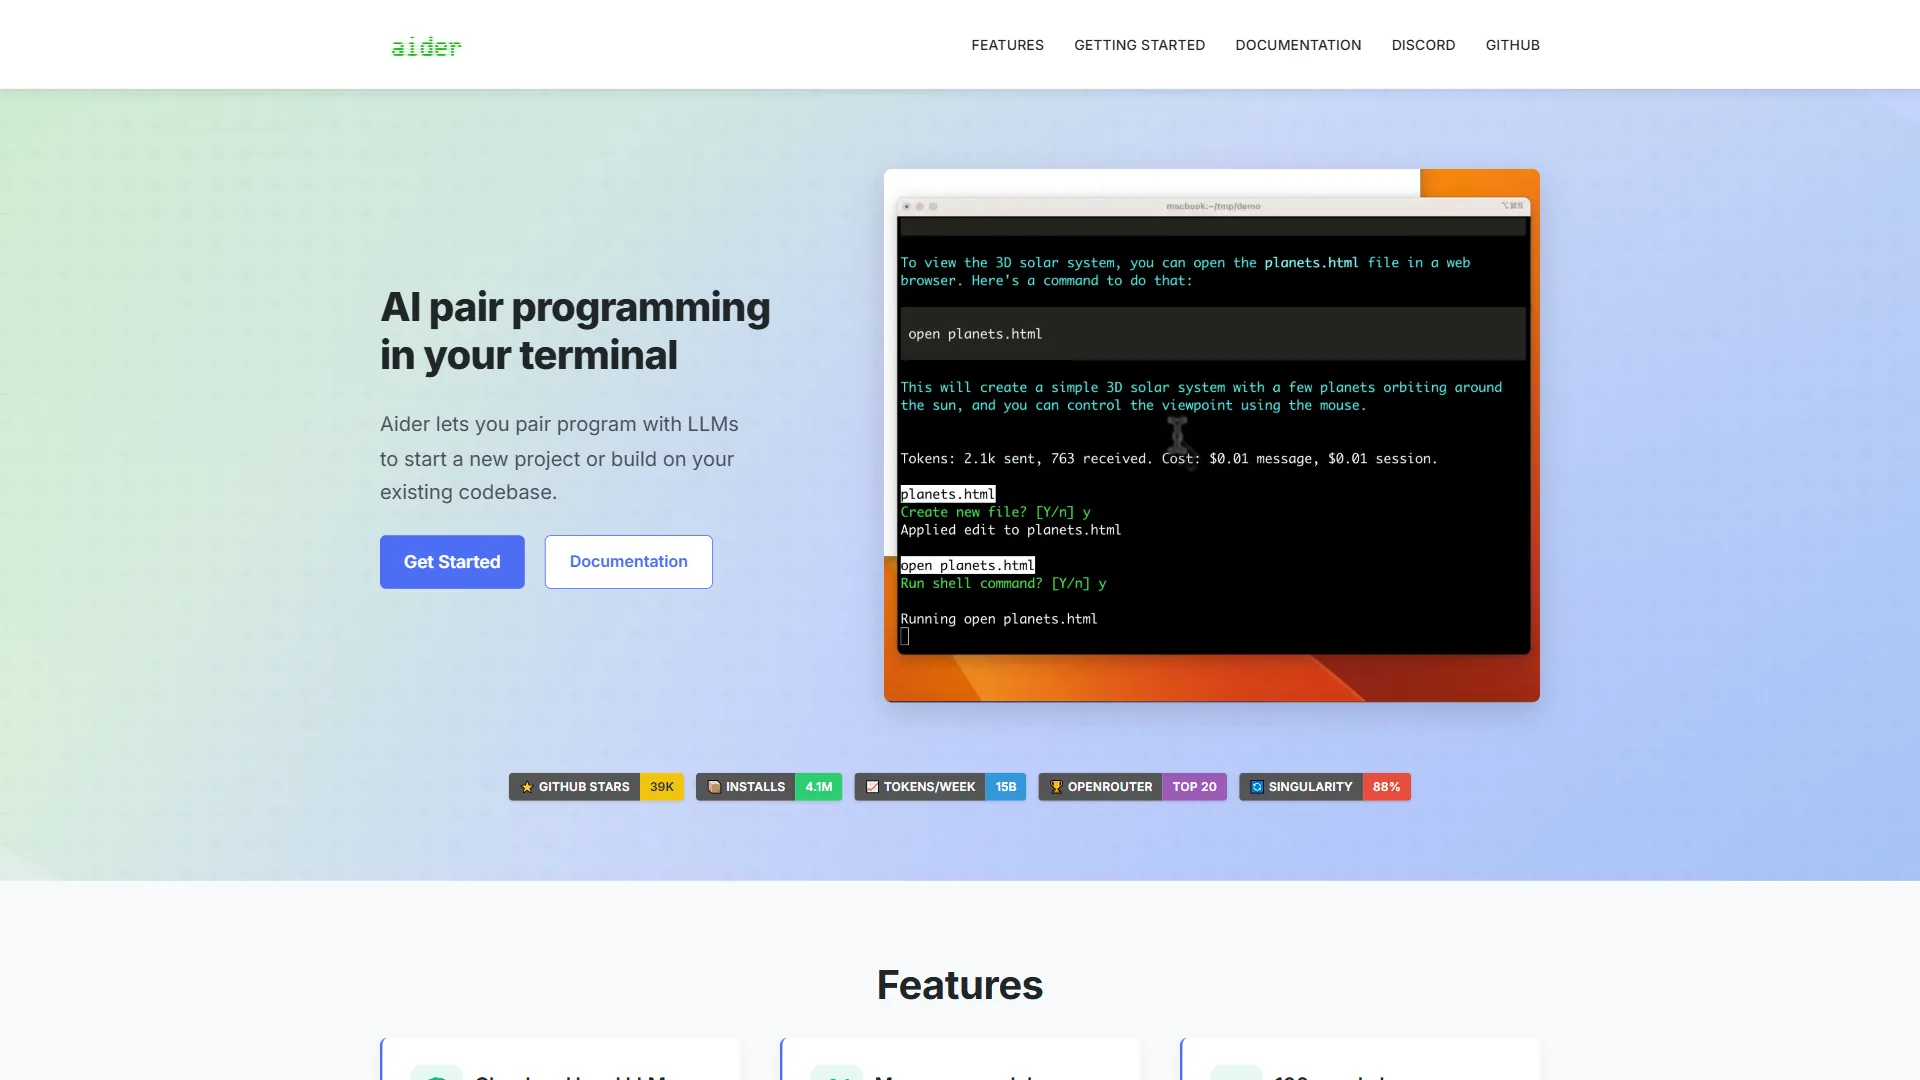Click the macbook:~/tmp/demo terminal title
The height and width of the screenshot is (1080, 1920).
pyautogui.click(x=1213, y=206)
